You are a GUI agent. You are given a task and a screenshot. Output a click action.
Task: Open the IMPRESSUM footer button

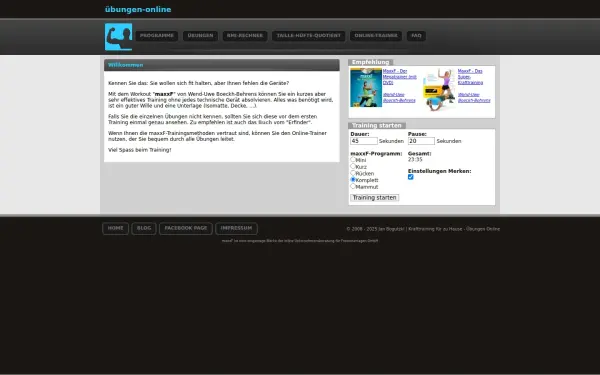click(x=236, y=228)
